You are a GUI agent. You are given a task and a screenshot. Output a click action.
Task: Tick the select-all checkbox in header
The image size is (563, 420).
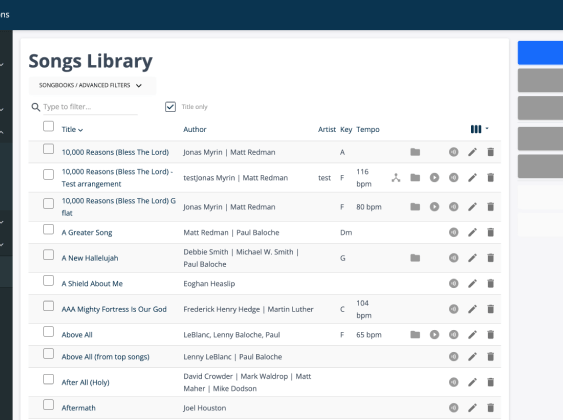48,126
